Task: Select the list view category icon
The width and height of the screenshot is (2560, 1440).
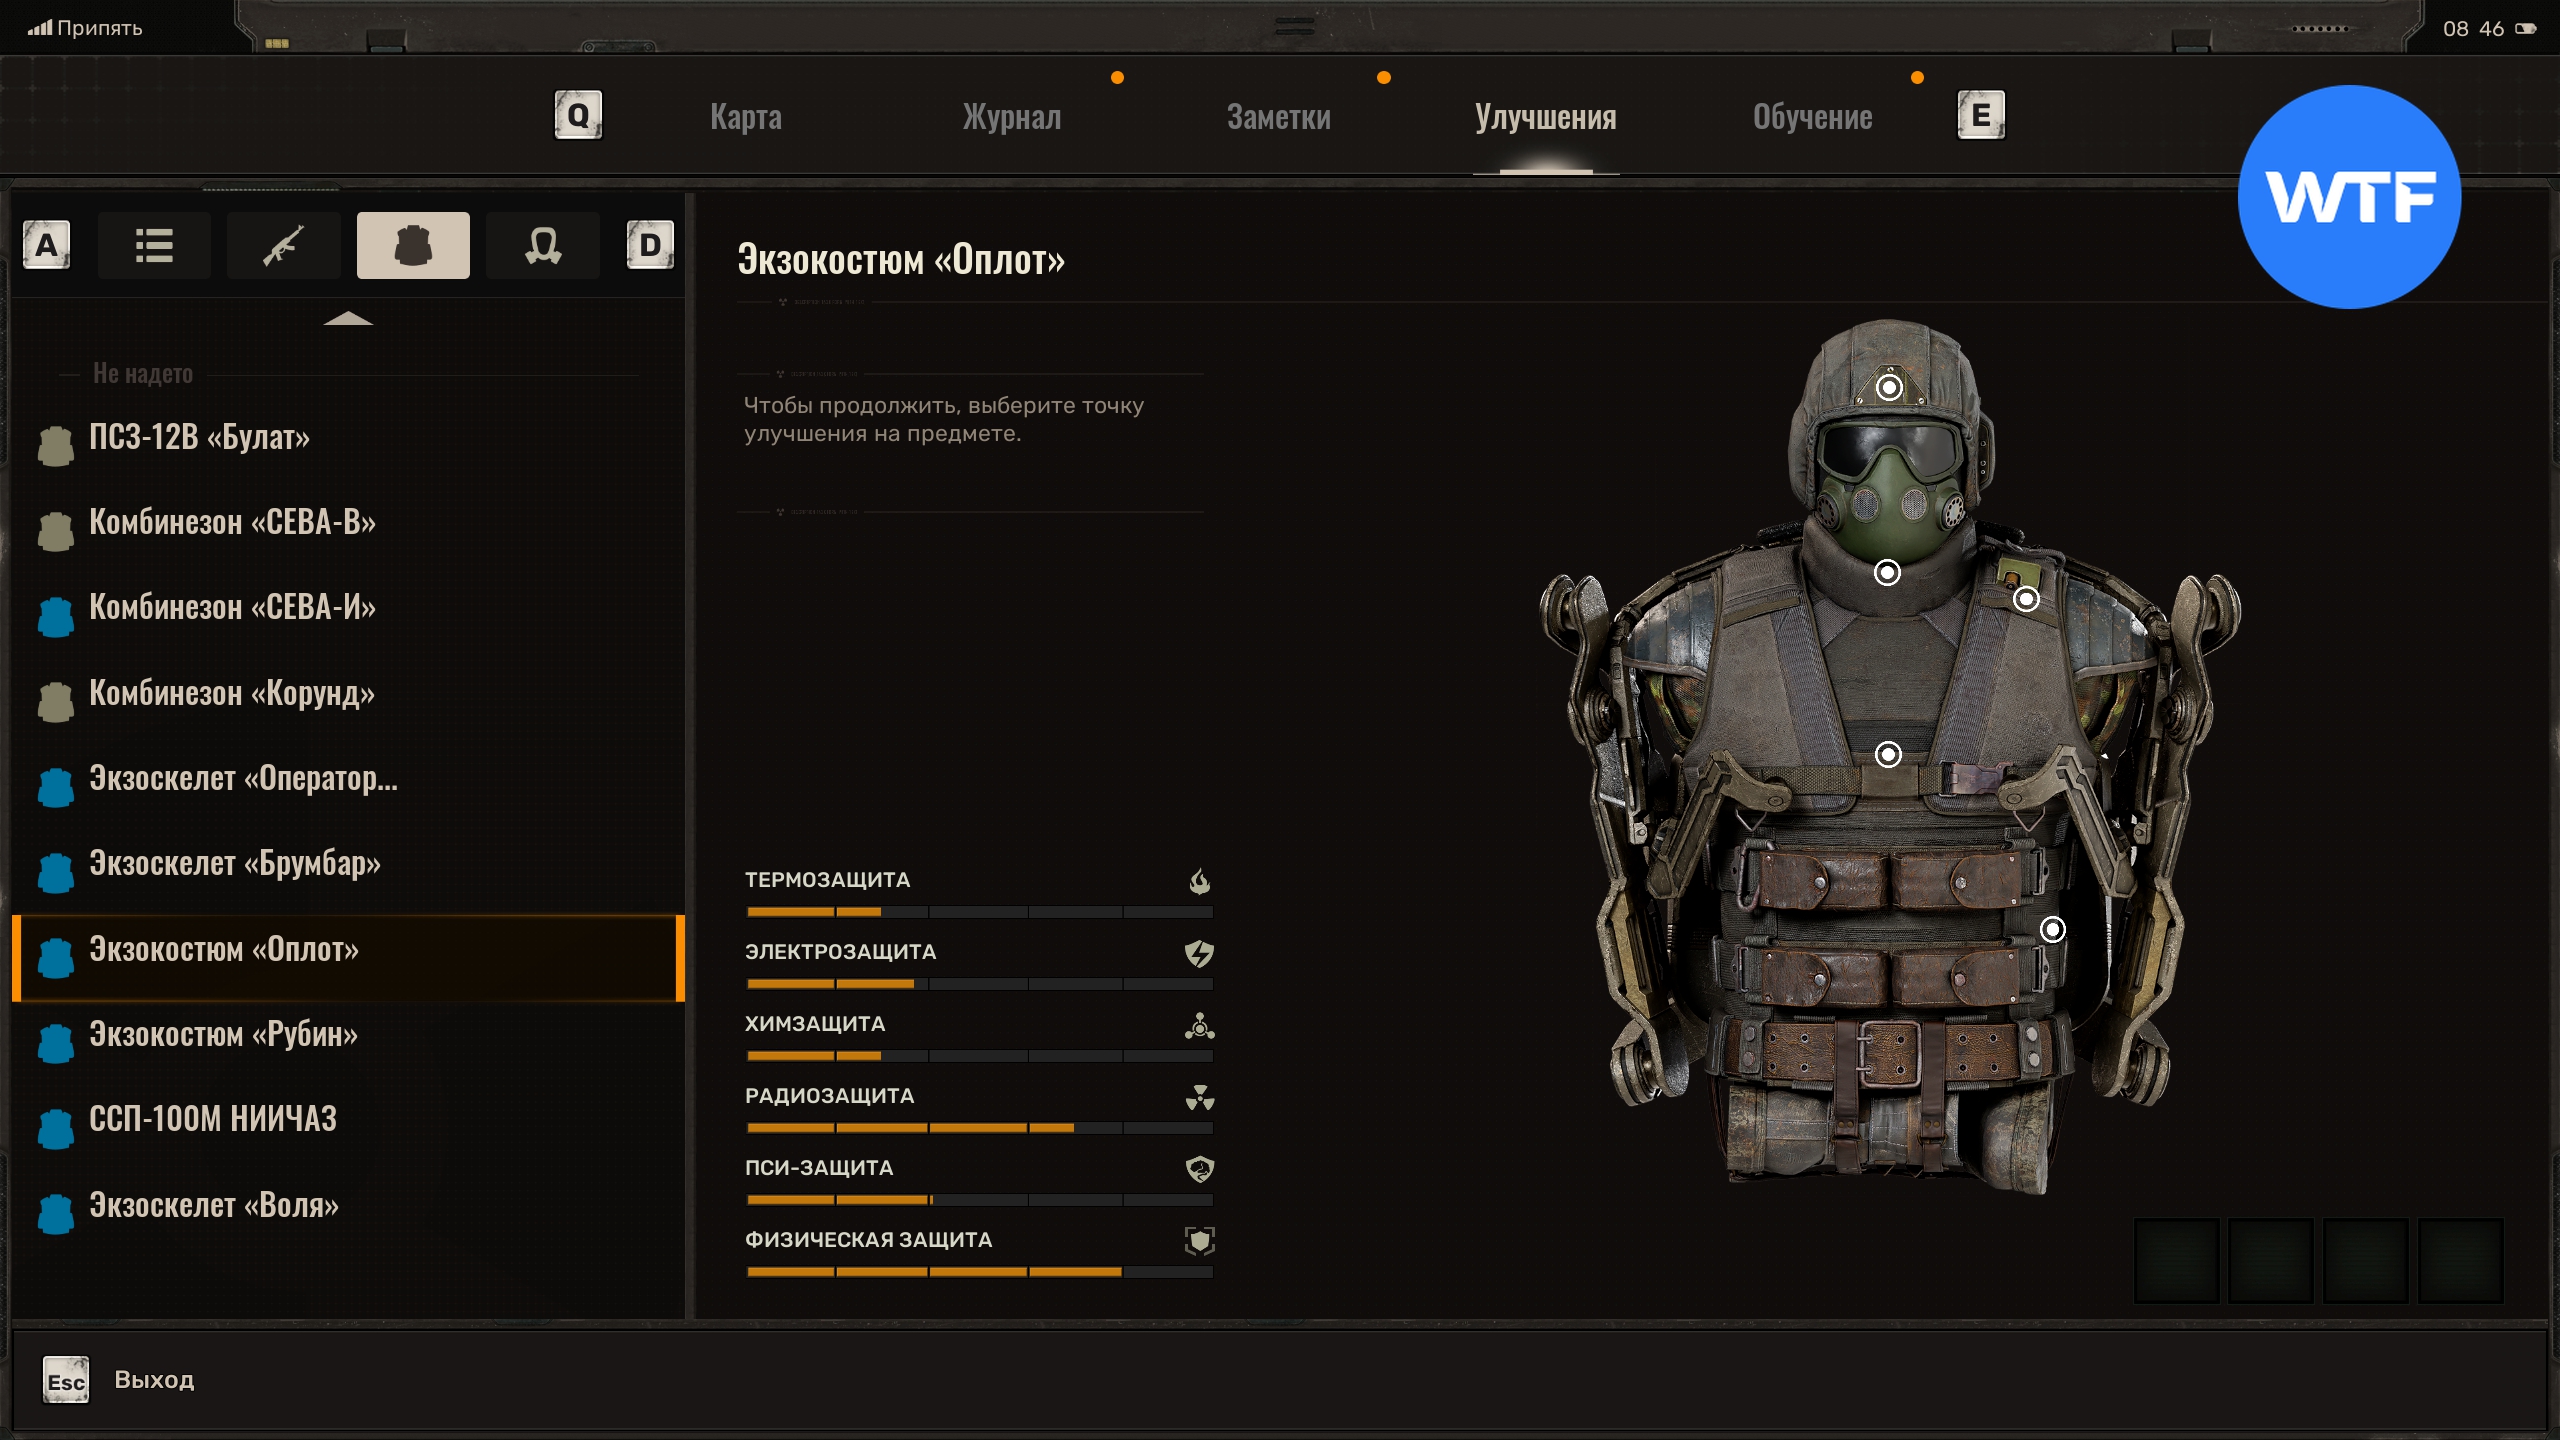Action: (154, 245)
